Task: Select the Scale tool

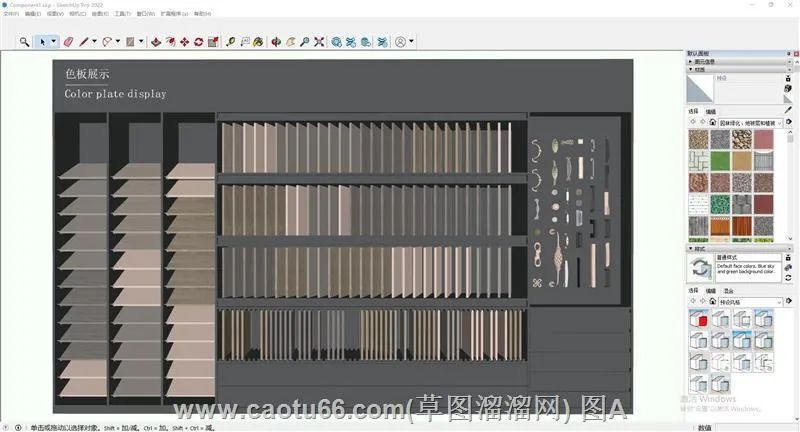Action: [213, 42]
